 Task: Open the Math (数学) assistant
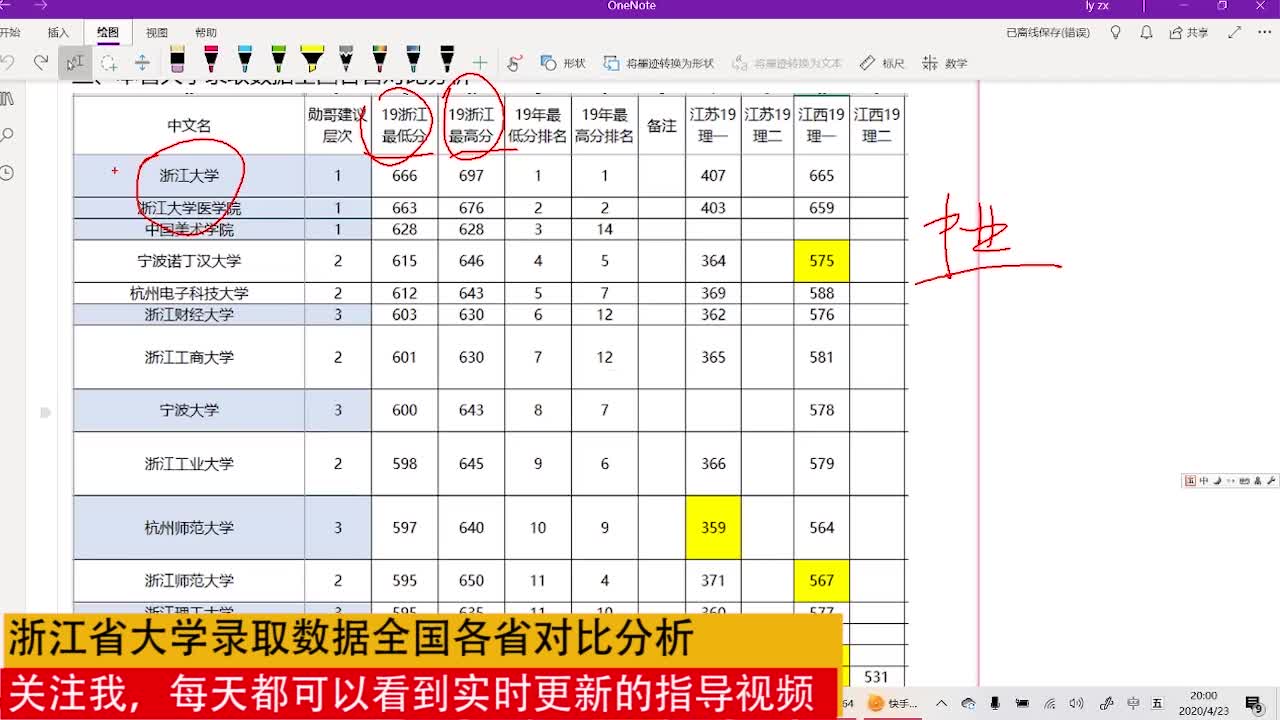(x=945, y=63)
